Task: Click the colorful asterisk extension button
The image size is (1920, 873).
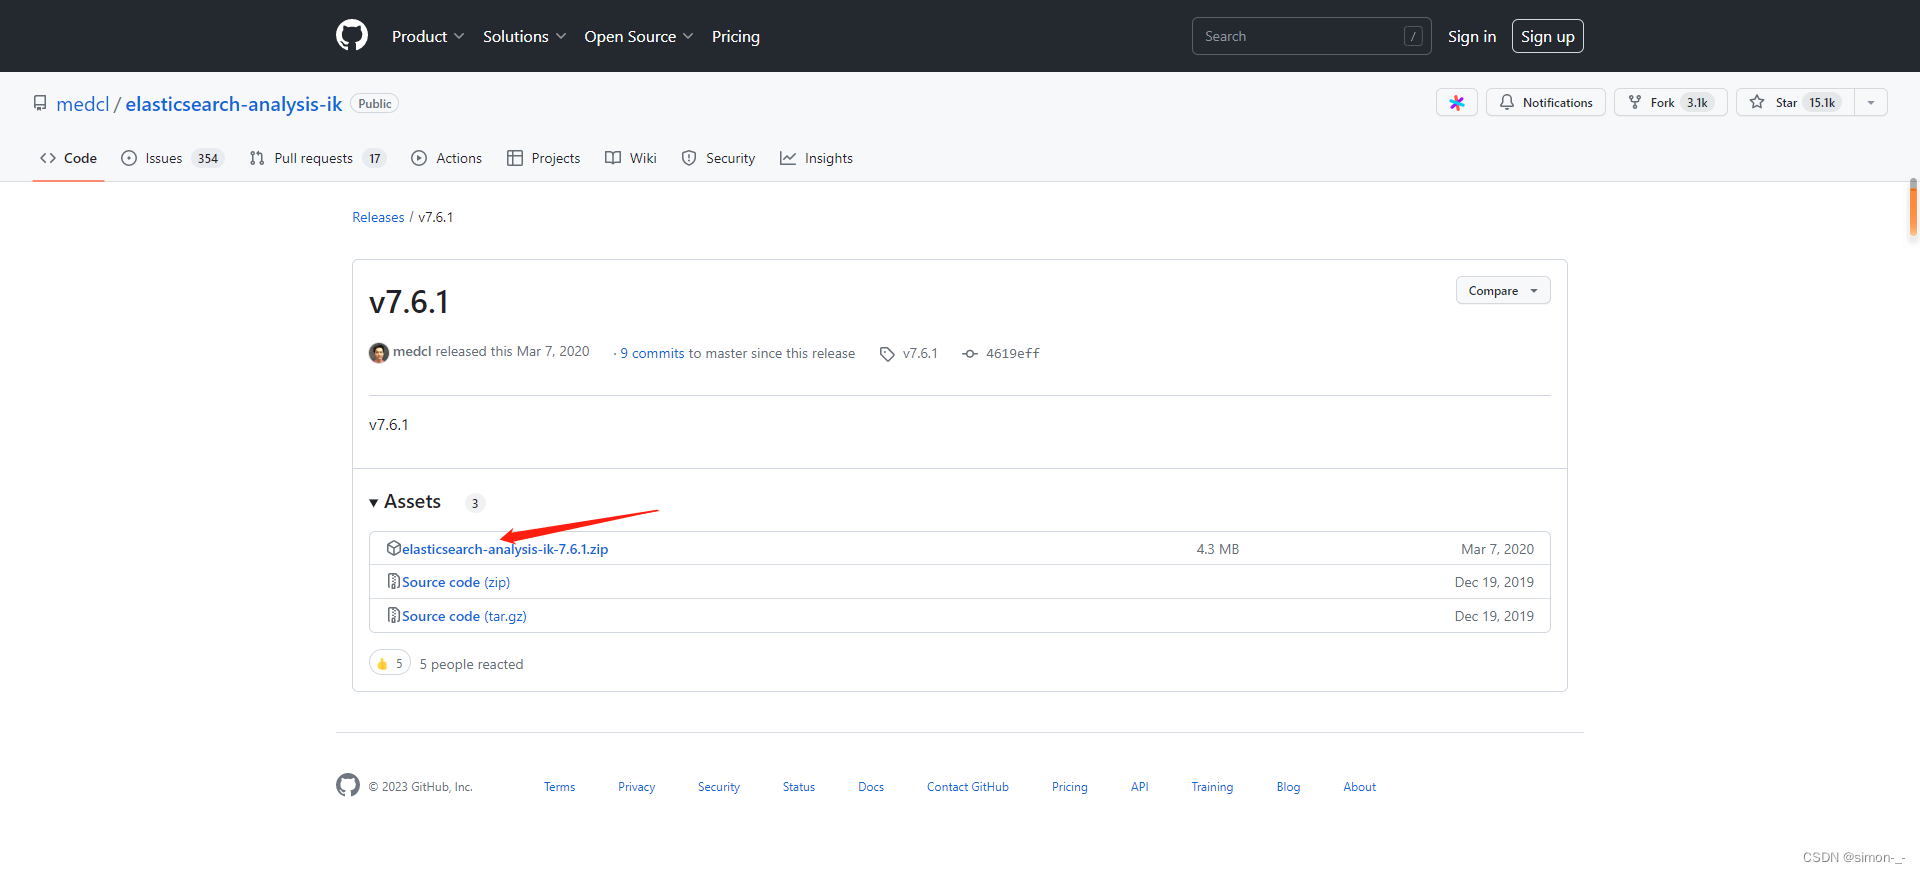Action: (1457, 102)
